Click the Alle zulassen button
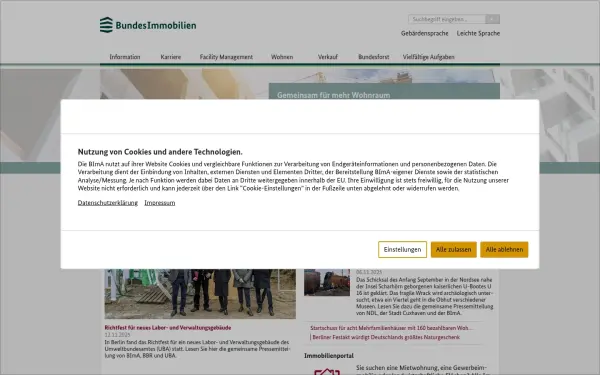600x375 pixels. [x=453, y=249]
